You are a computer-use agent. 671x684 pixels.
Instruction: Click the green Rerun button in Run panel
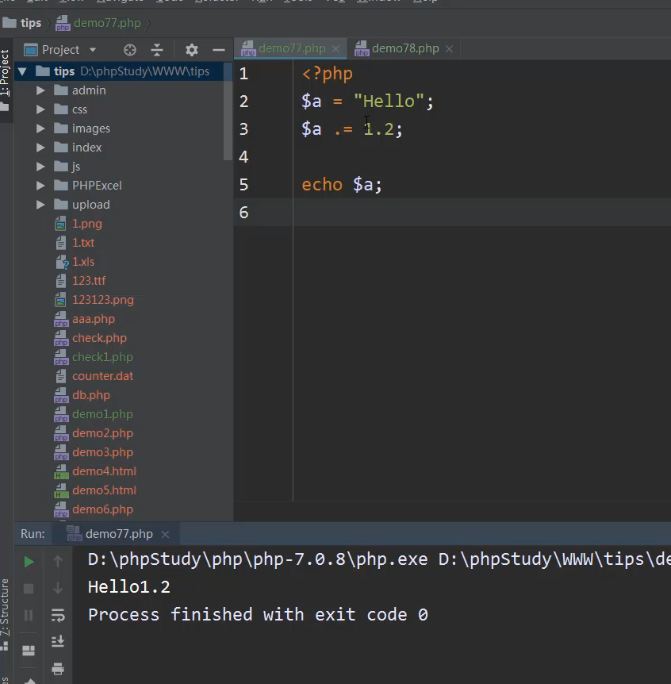(29, 562)
